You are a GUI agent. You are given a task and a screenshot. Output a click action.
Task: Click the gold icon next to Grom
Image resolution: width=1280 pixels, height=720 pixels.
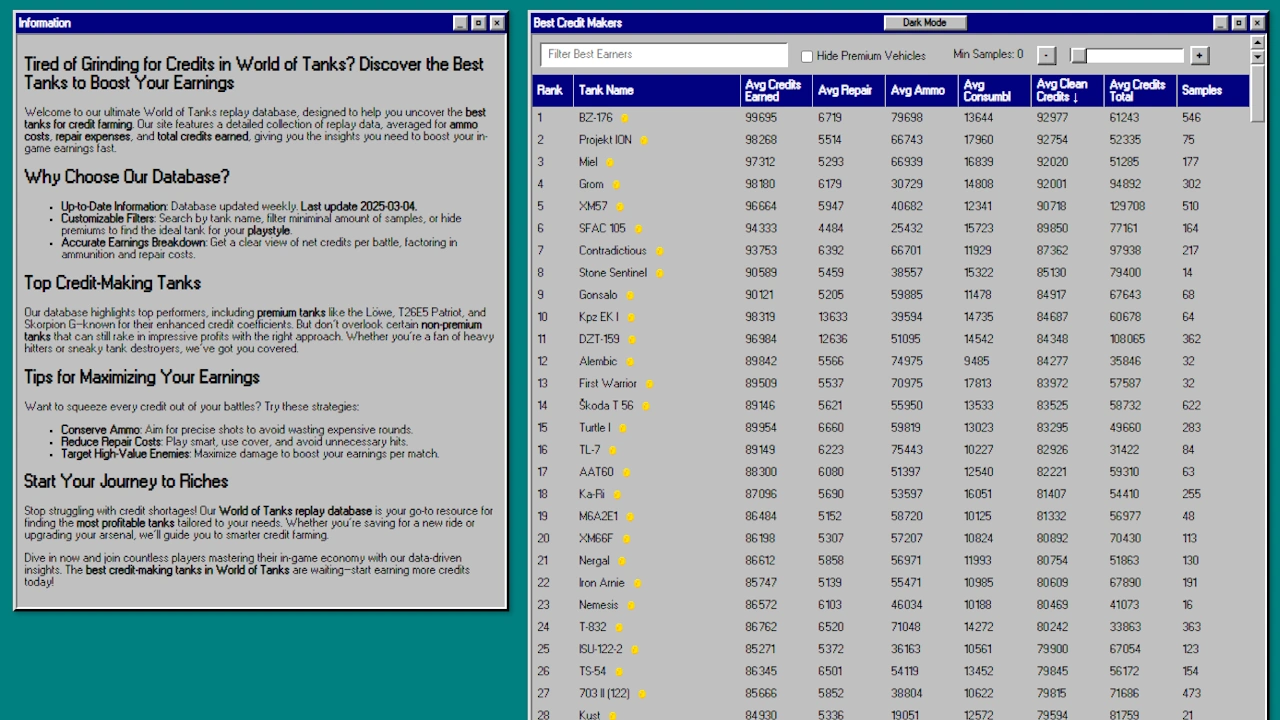coord(616,184)
